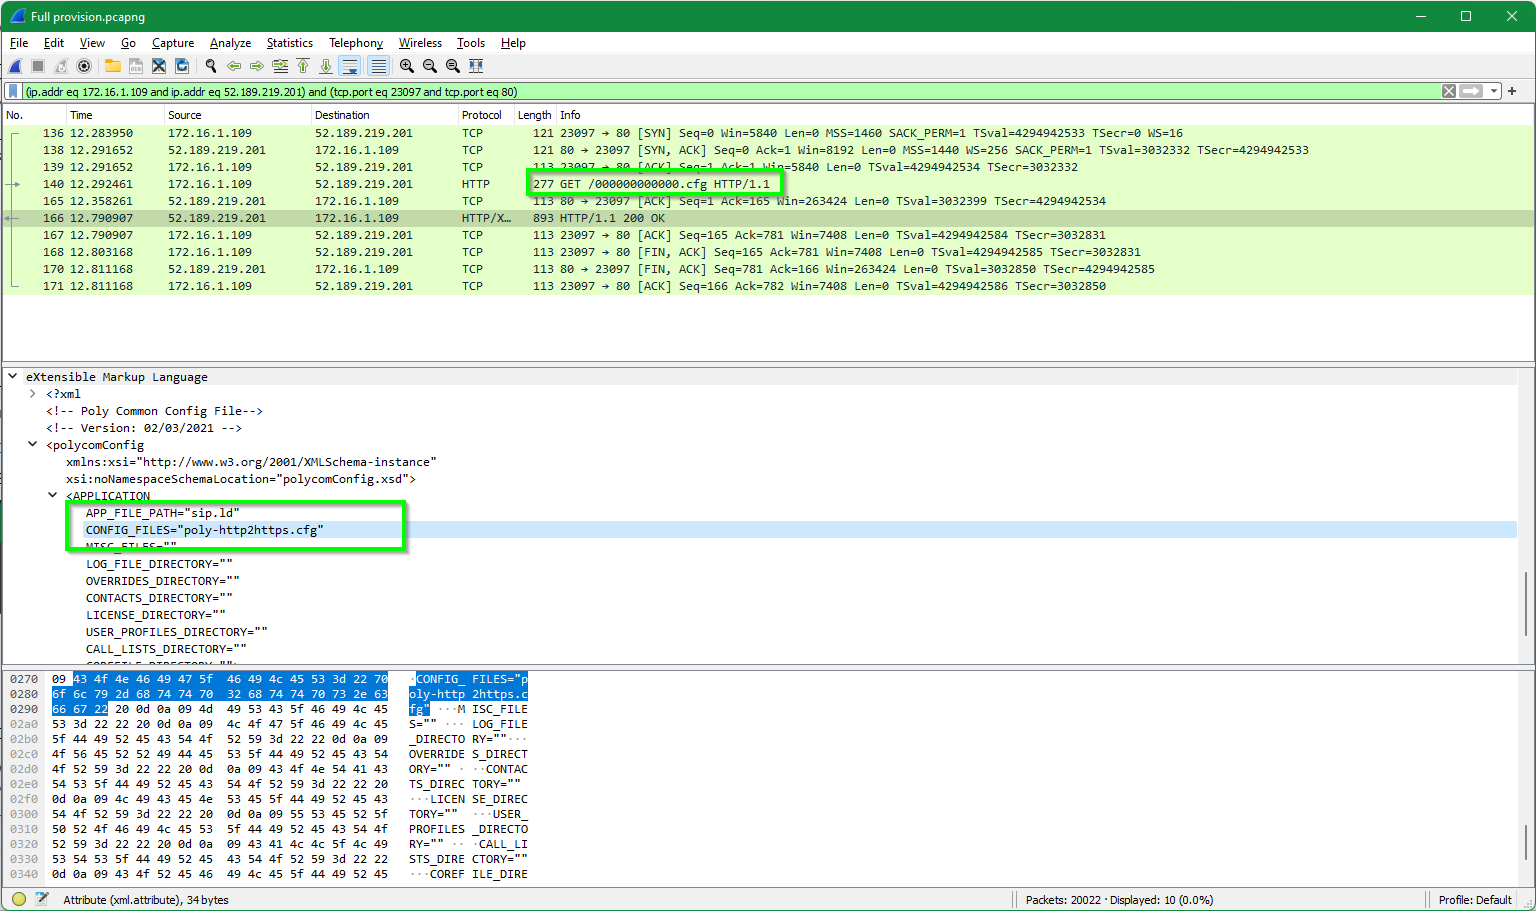The image size is (1536, 911).
Task: Open capture options gear icon
Action: pos(84,66)
